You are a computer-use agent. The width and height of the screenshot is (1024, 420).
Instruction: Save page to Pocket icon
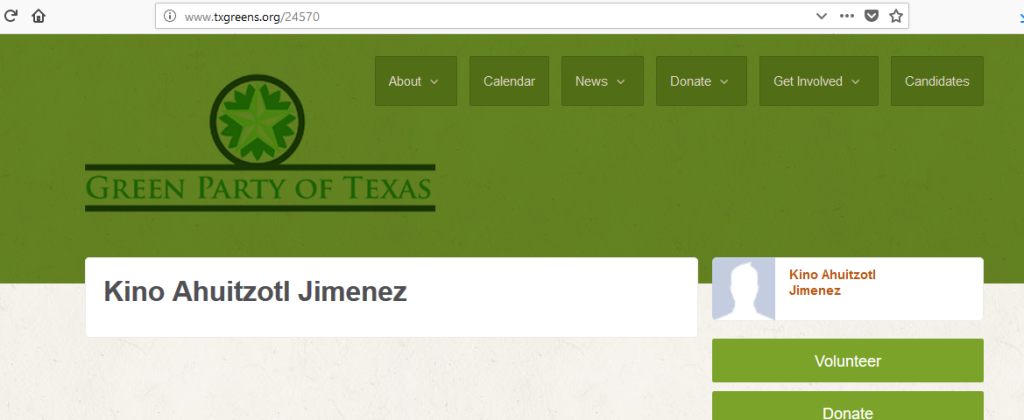click(871, 16)
